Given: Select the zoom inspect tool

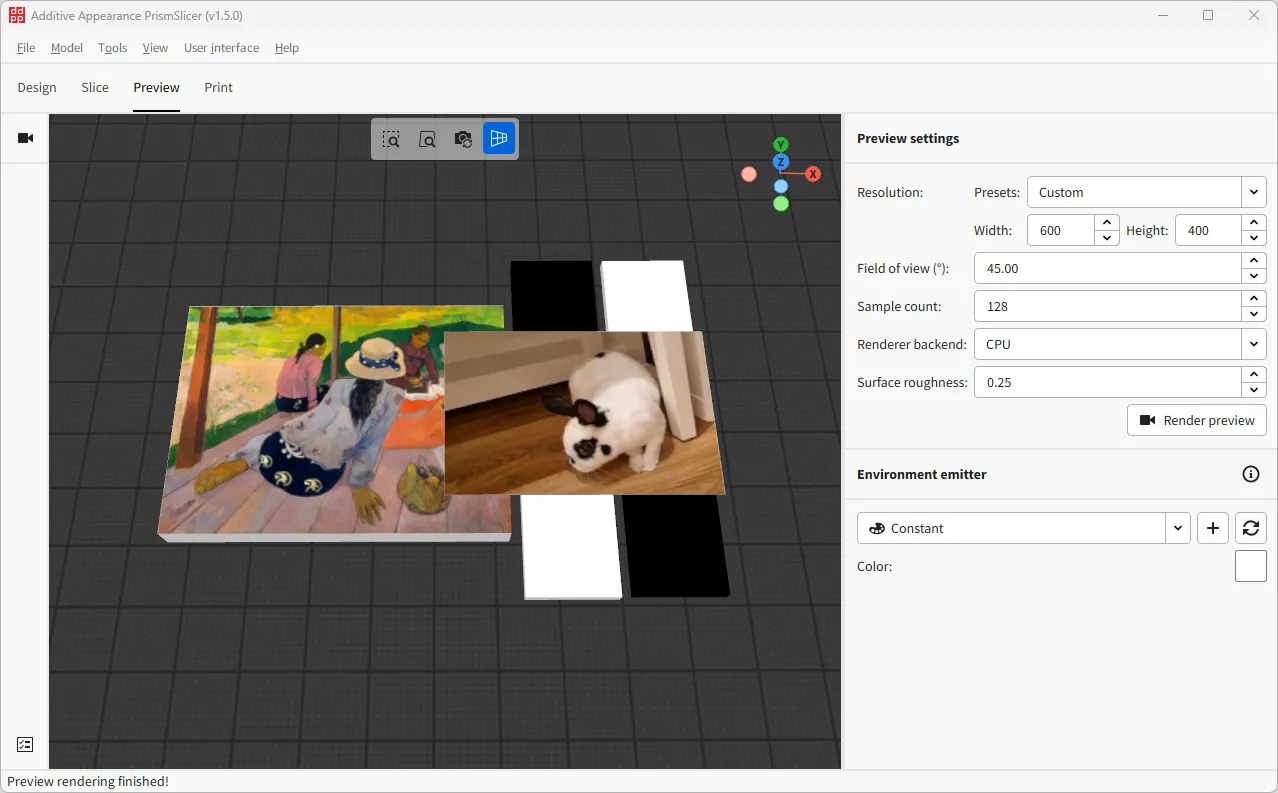Looking at the screenshot, I should point(427,139).
